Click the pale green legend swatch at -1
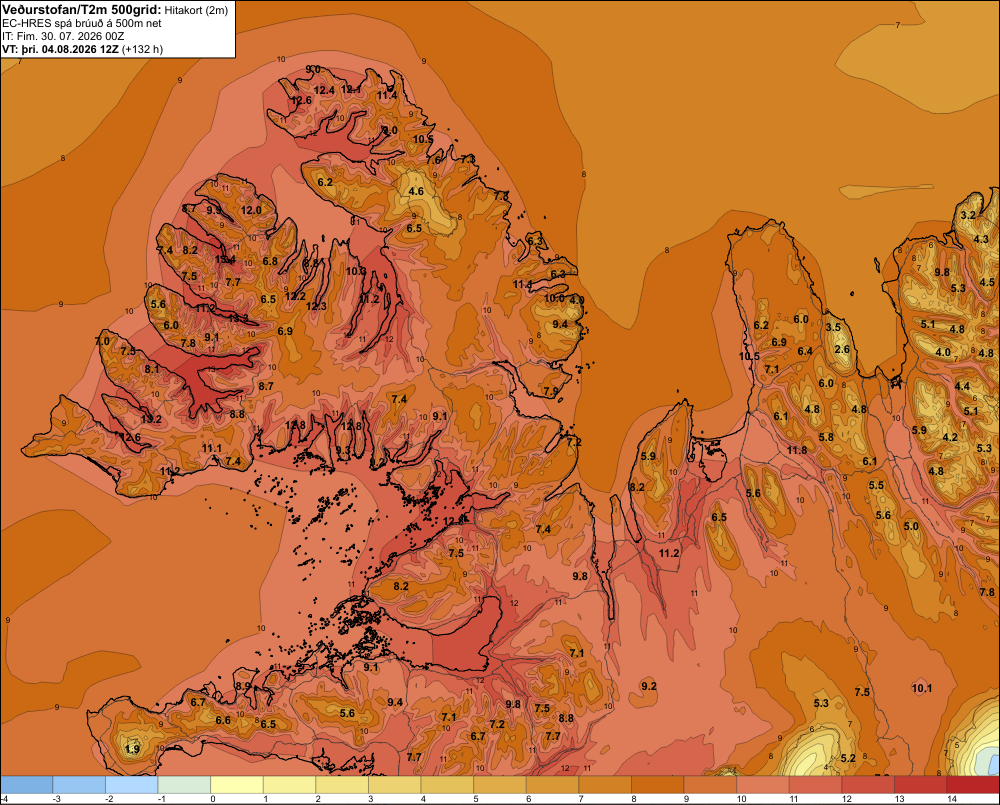 point(184,785)
